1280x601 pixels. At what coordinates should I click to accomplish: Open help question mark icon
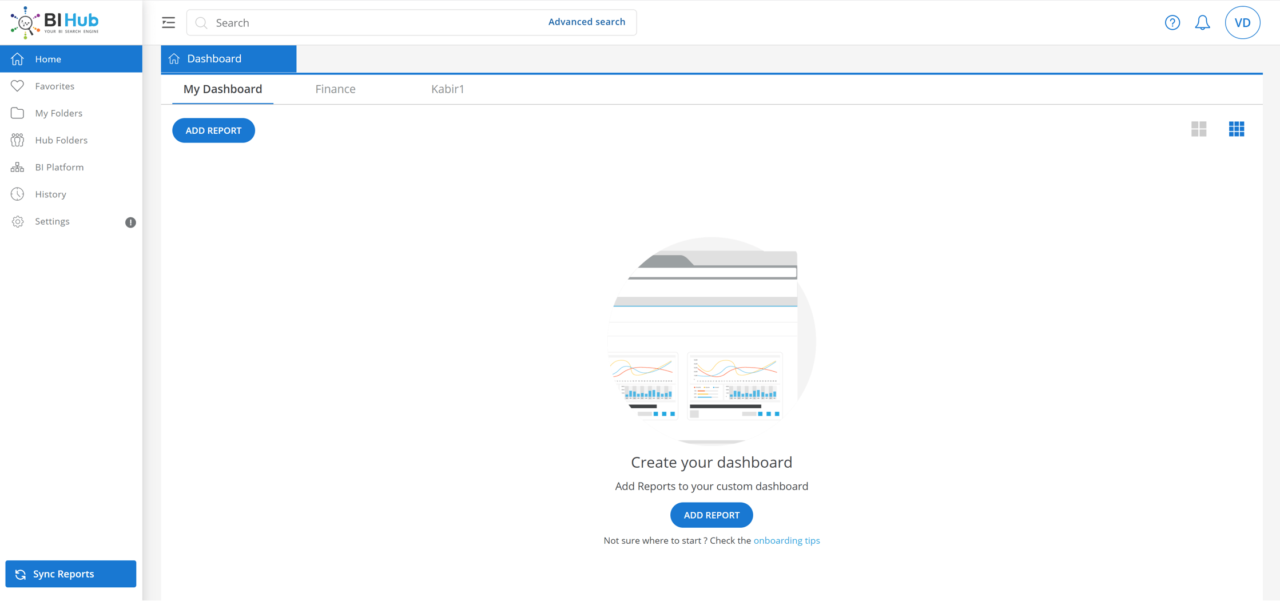[x=1173, y=22]
